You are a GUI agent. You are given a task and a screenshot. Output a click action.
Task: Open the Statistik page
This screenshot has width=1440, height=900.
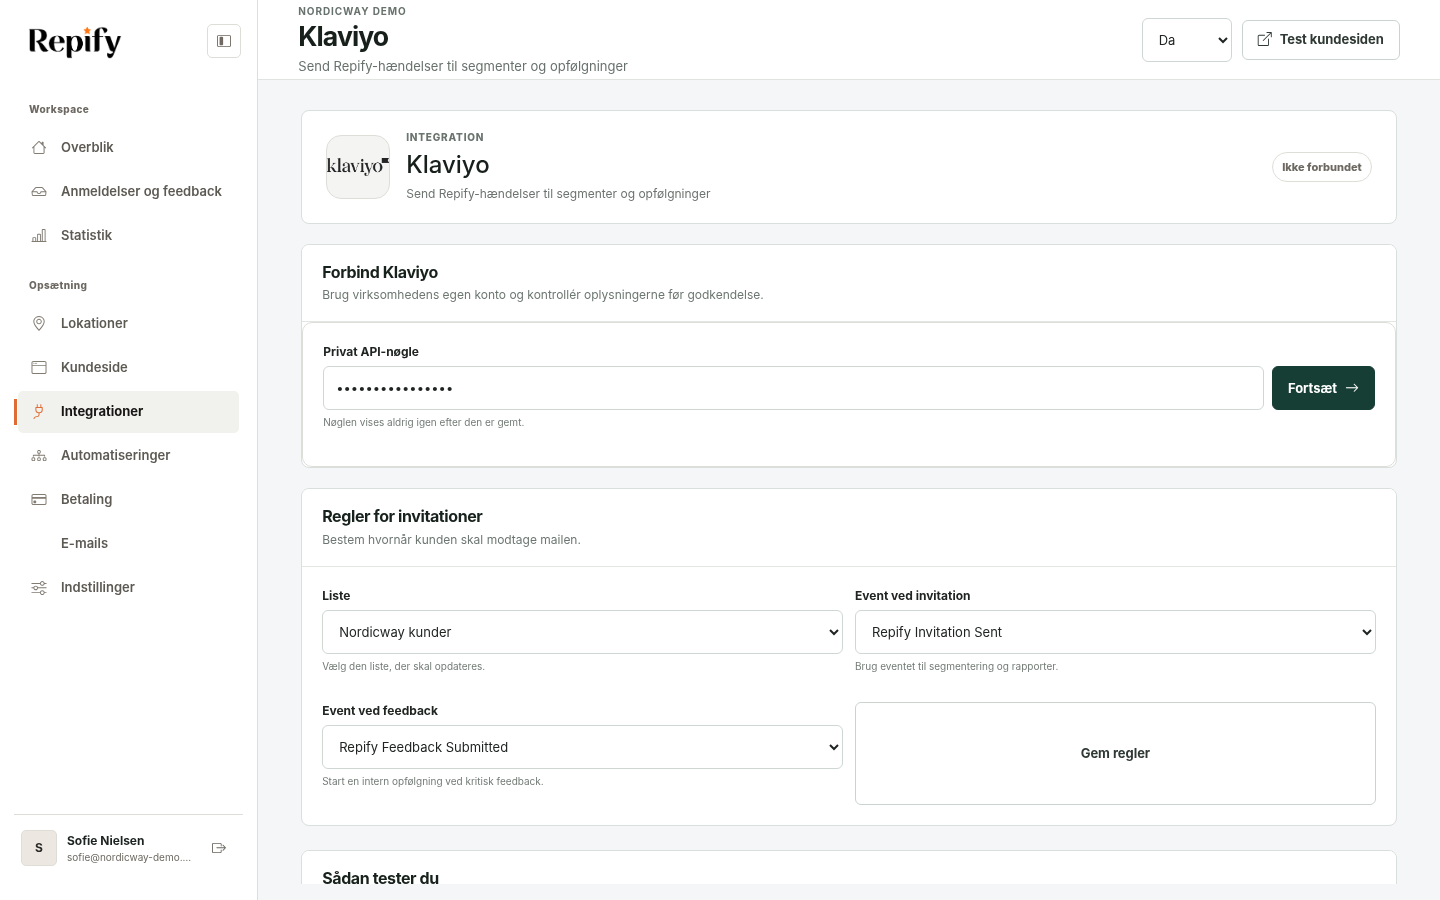click(x=128, y=235)
